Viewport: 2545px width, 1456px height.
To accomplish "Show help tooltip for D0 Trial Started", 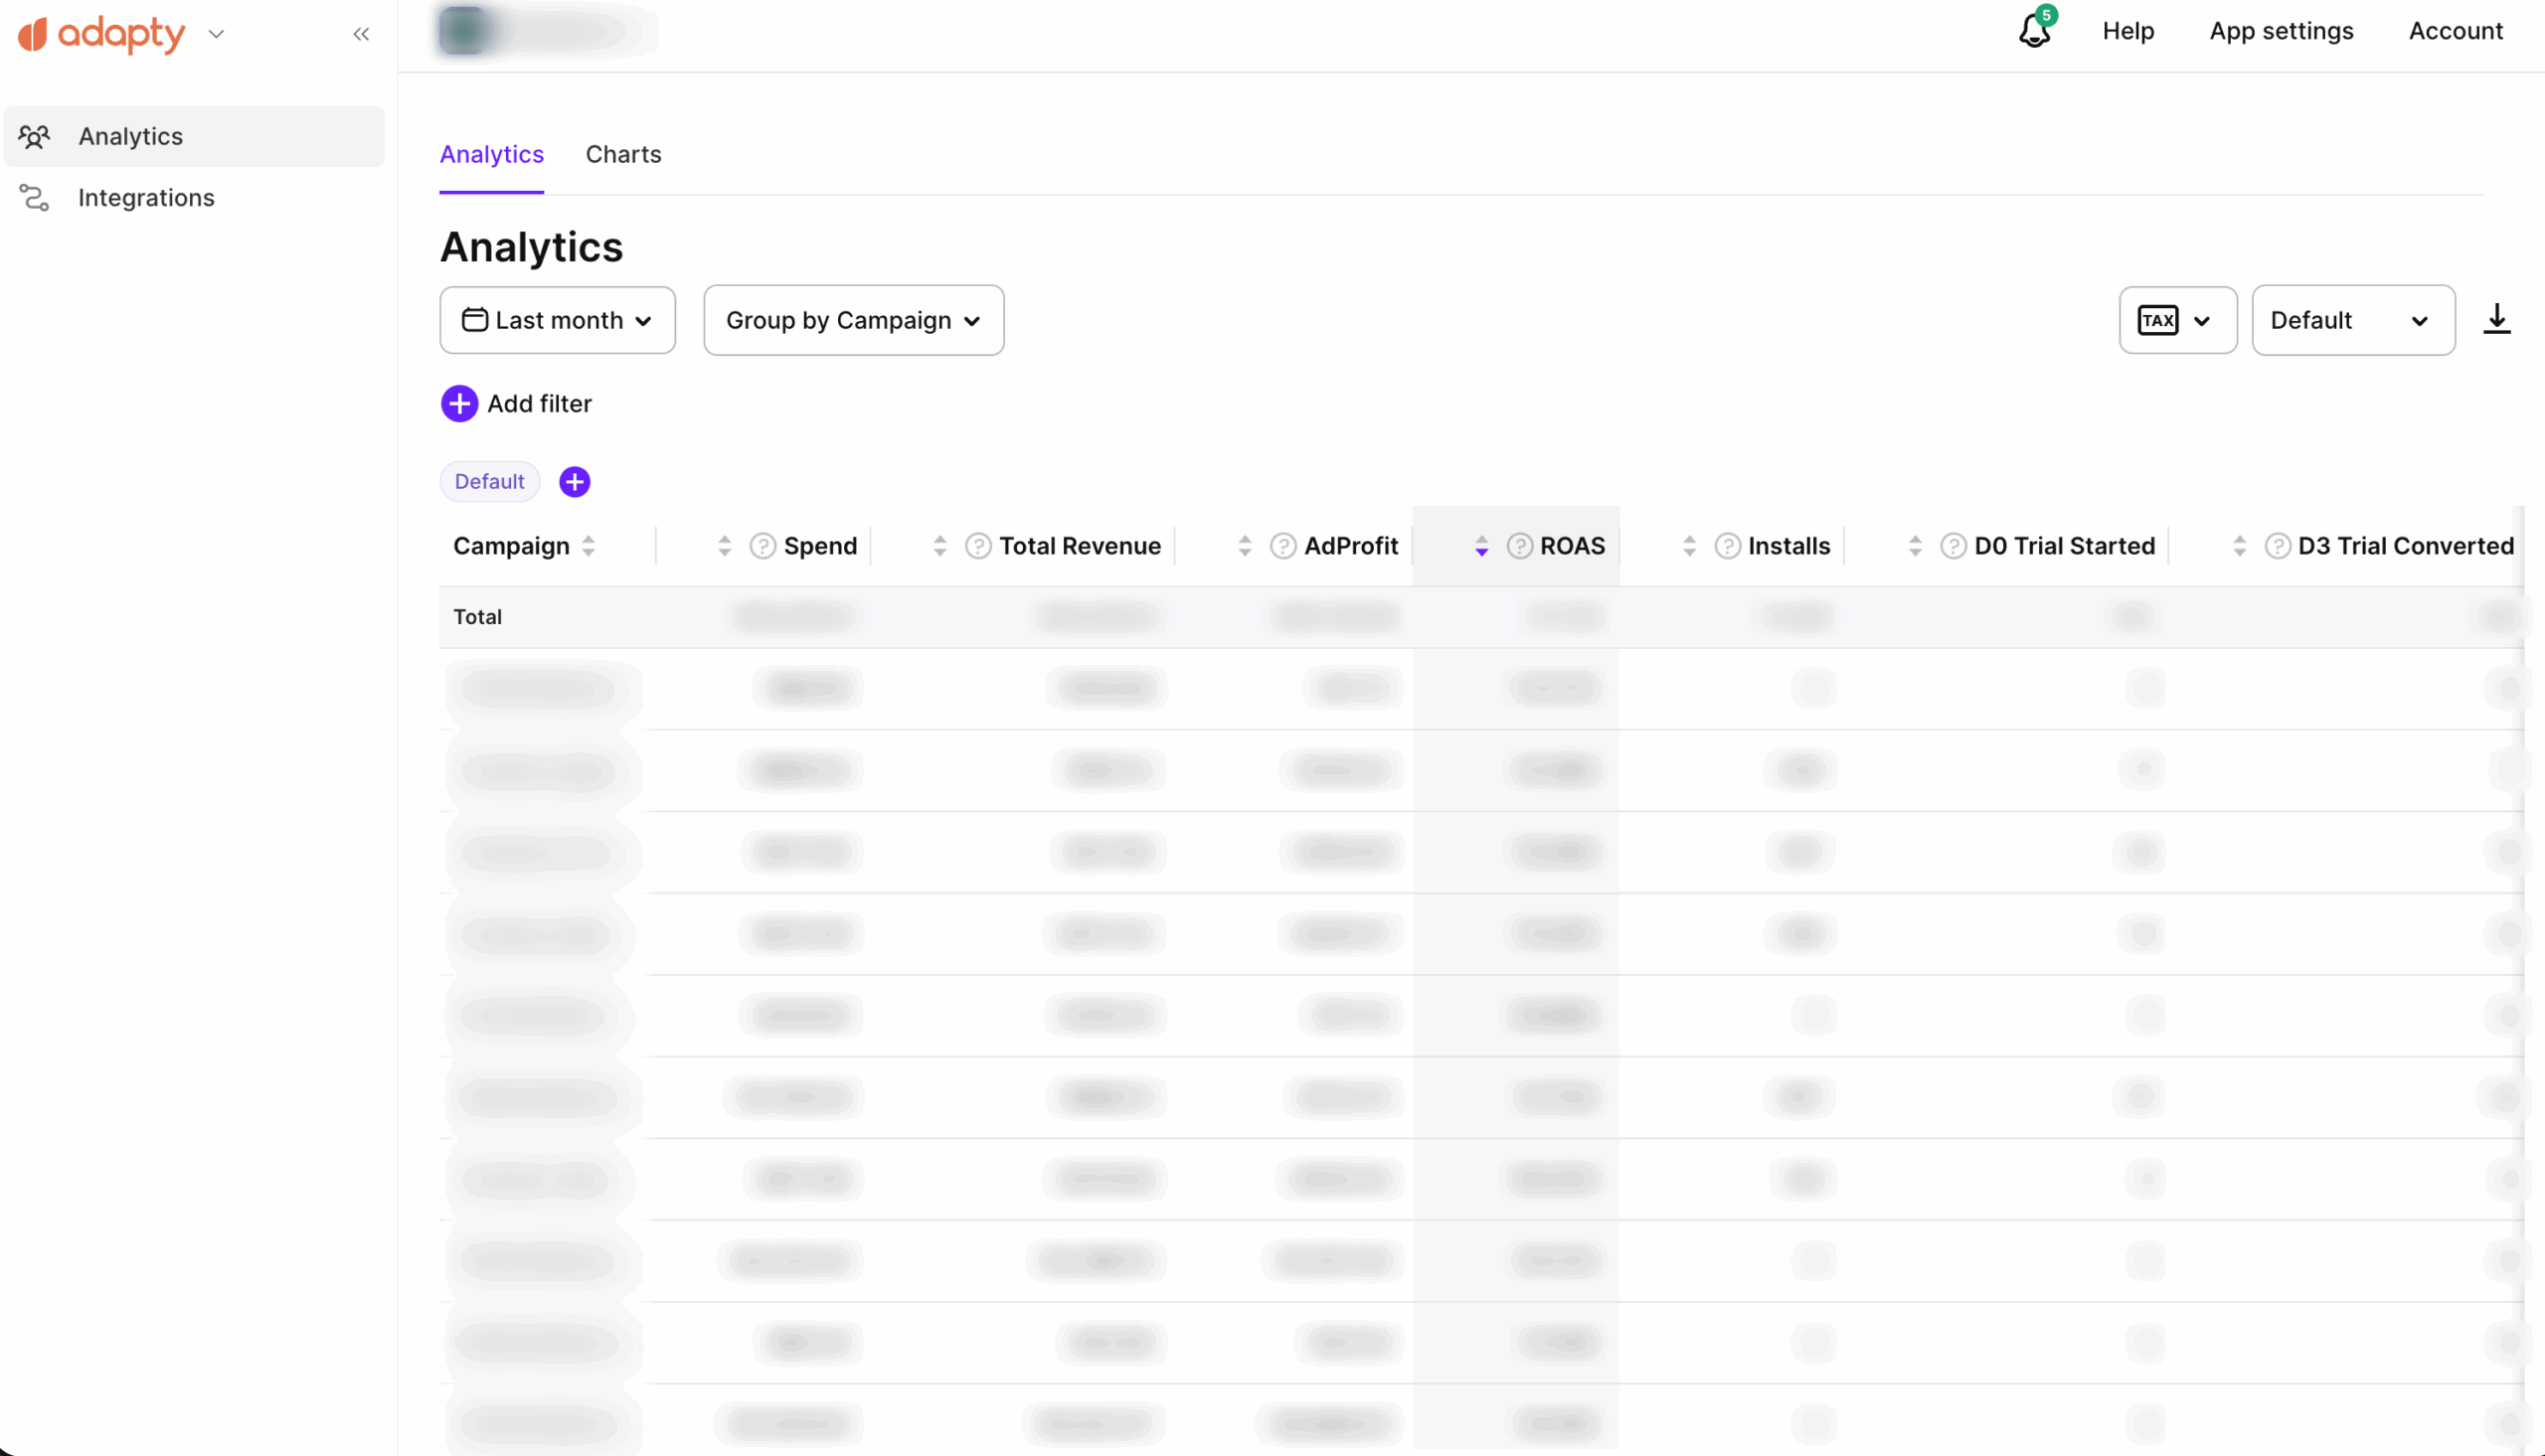I will tap(1953, 546).
